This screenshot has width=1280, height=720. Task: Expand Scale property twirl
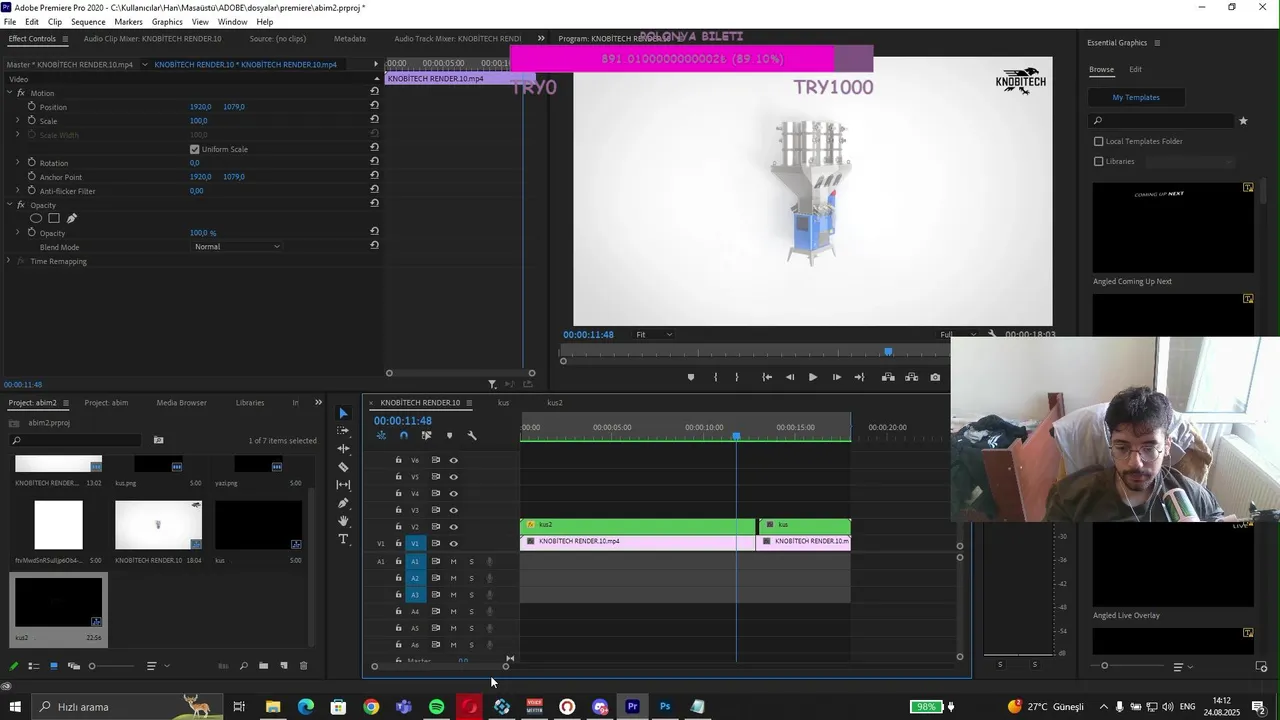tap(17, 120)
